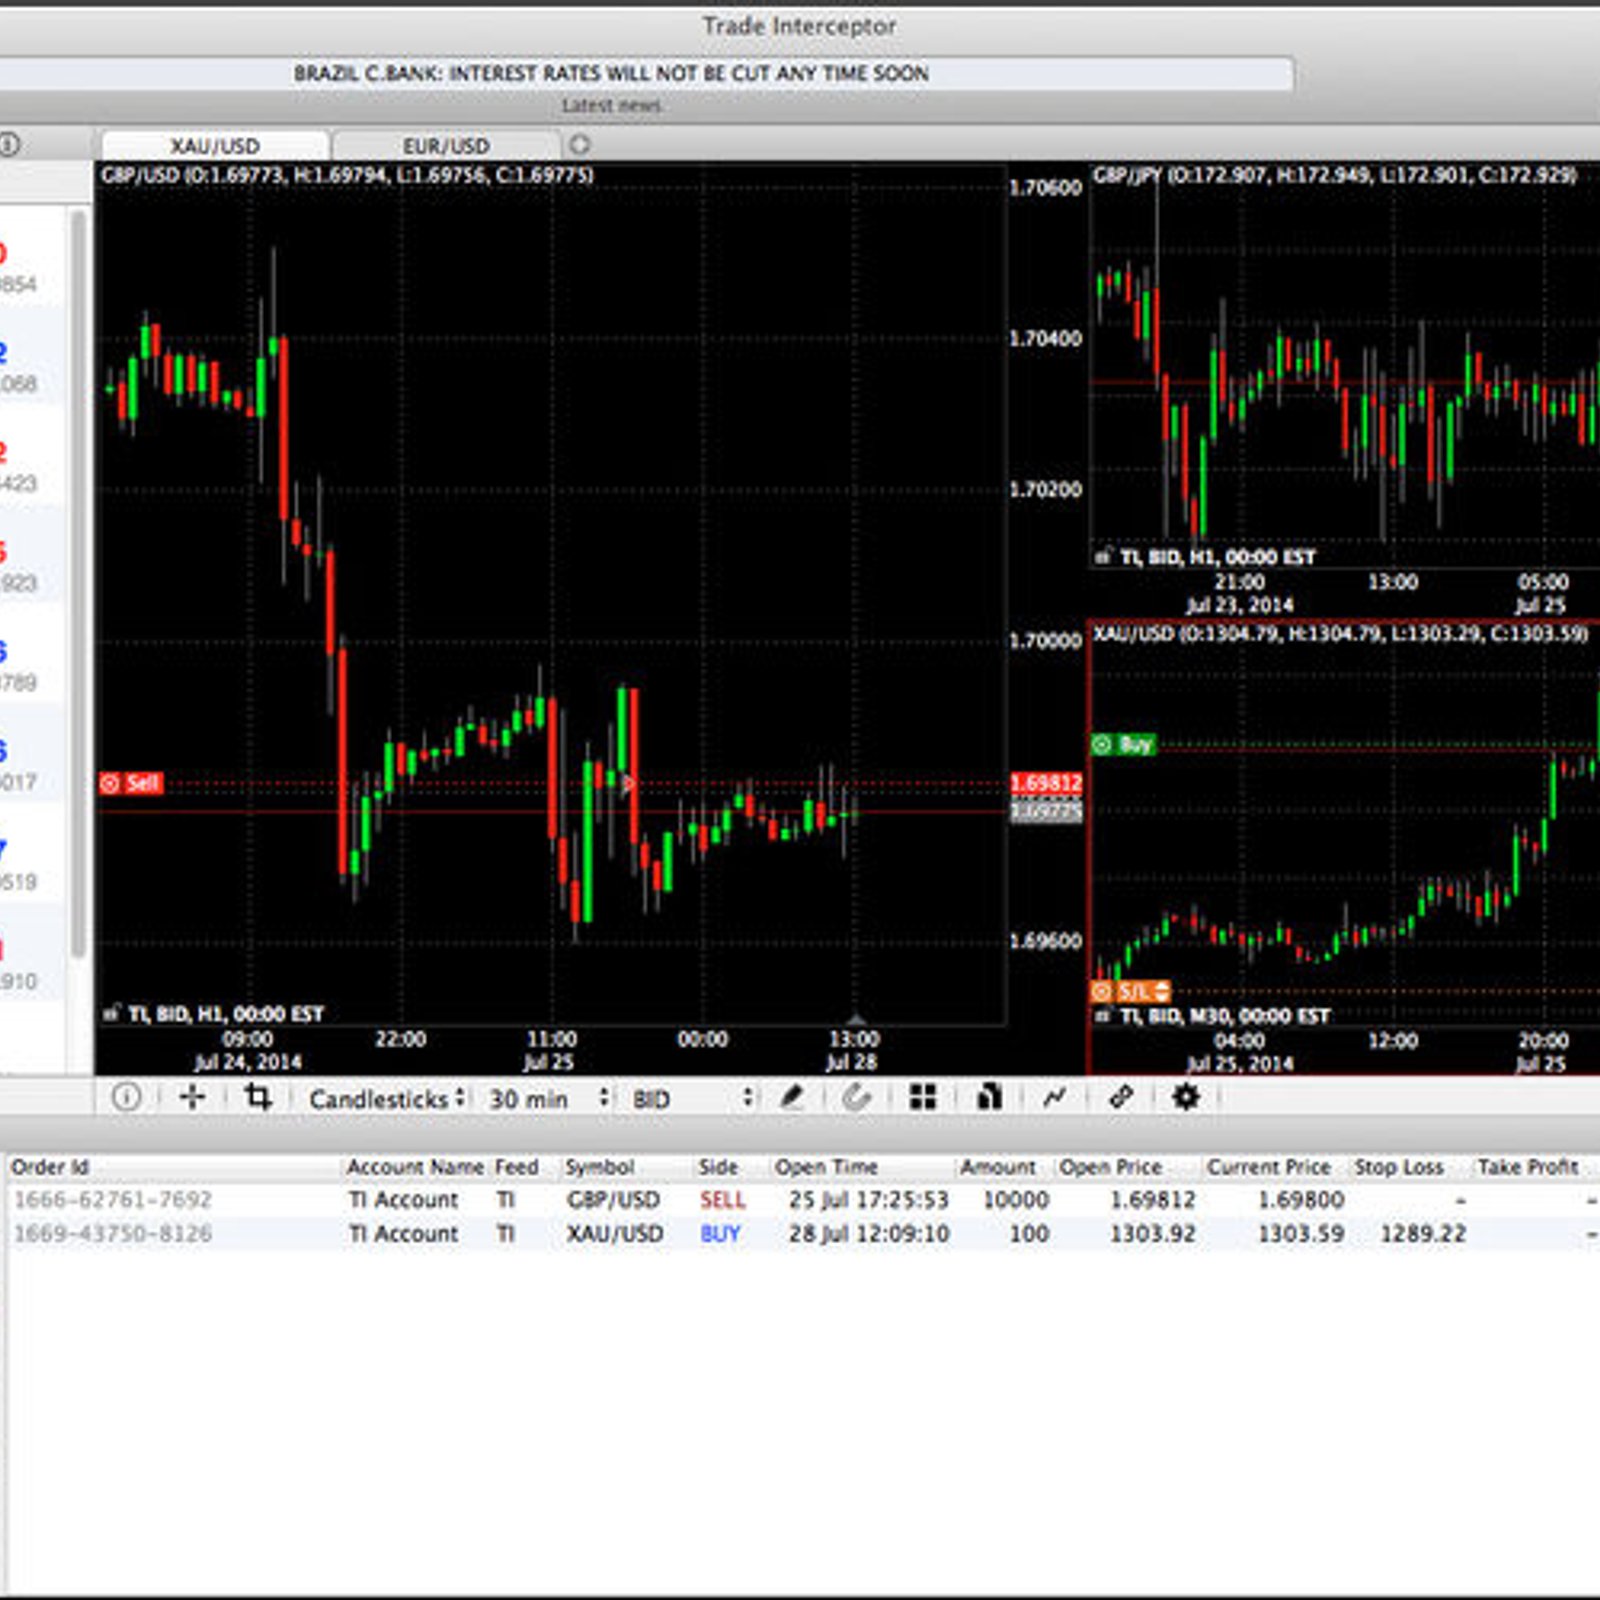Viewport: 1600px width, 1600px height.
Task: Toggle the magnet snap tool
Action: coord(856,1097)
